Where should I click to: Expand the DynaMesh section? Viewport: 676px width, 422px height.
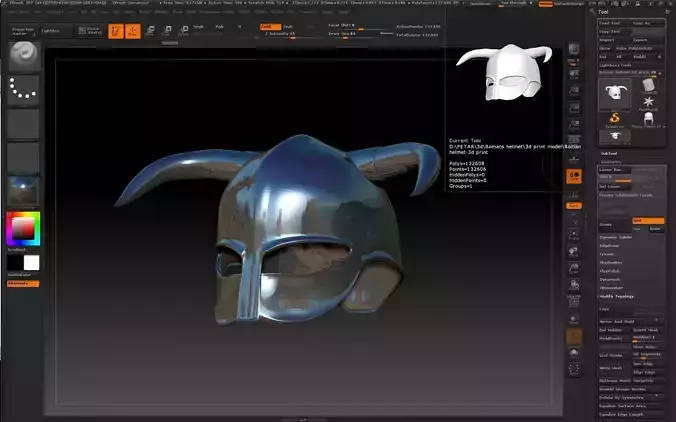[x=610, y=279]
